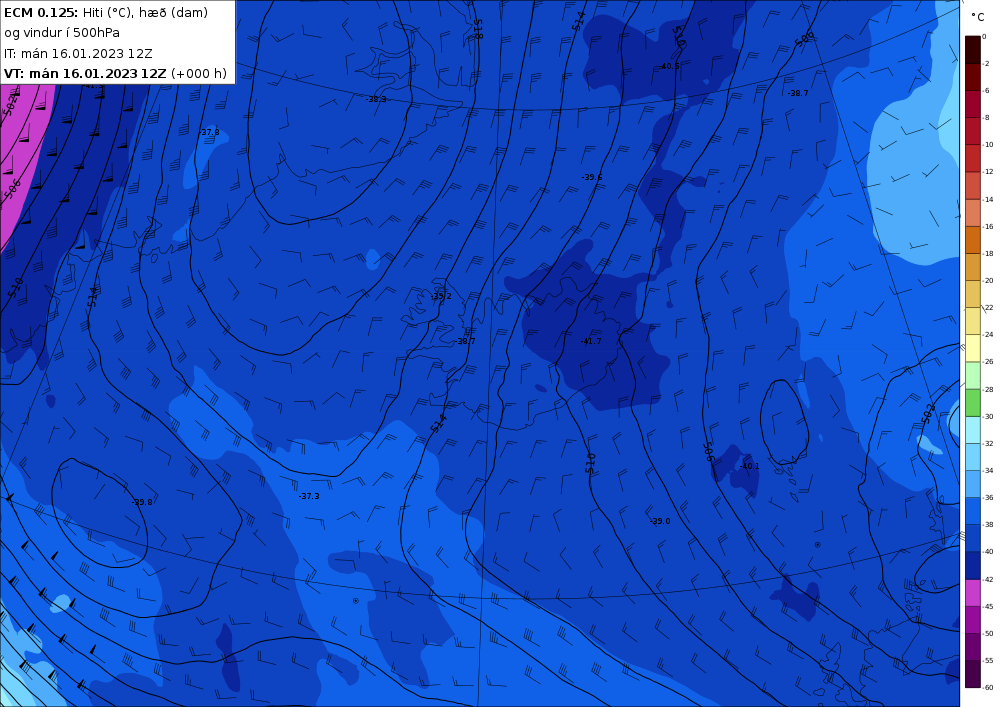
Task: Click the -30 label on the color scale
Action: point(987,416)
